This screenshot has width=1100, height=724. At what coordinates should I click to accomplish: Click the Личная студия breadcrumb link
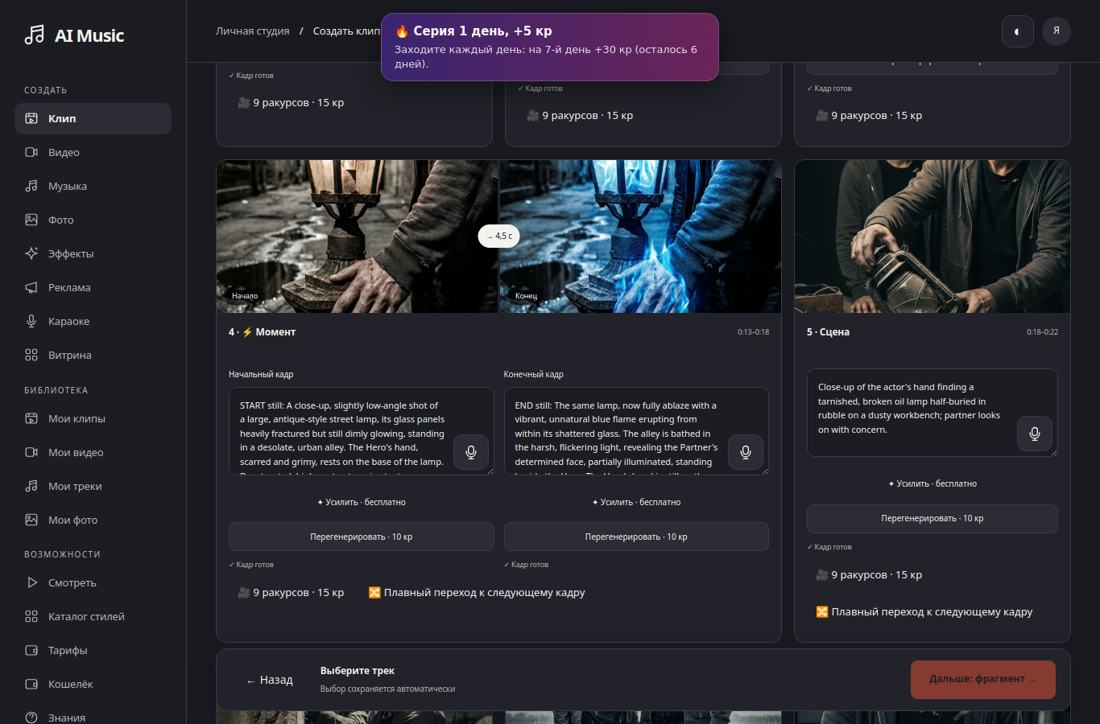[x=253, y=31]
